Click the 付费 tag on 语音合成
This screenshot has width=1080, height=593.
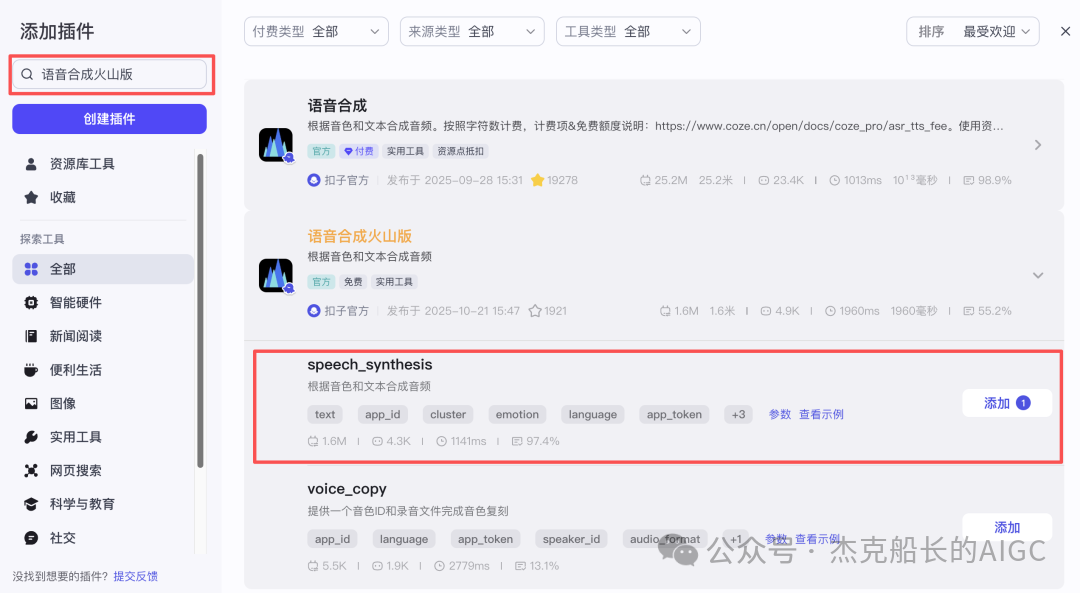coord(359,152)
